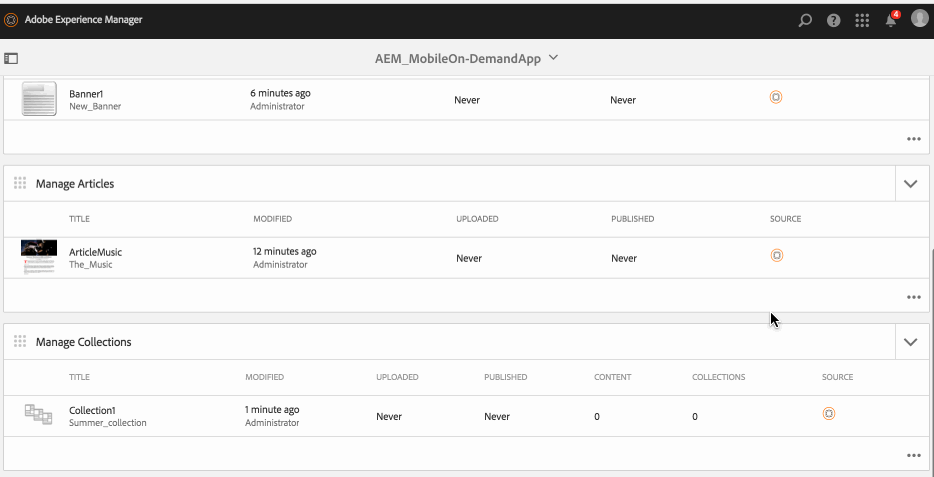Collapse the Manage Collections panel chevron
The height and width of the screenshot is (477, 934).
pos(910,342)
